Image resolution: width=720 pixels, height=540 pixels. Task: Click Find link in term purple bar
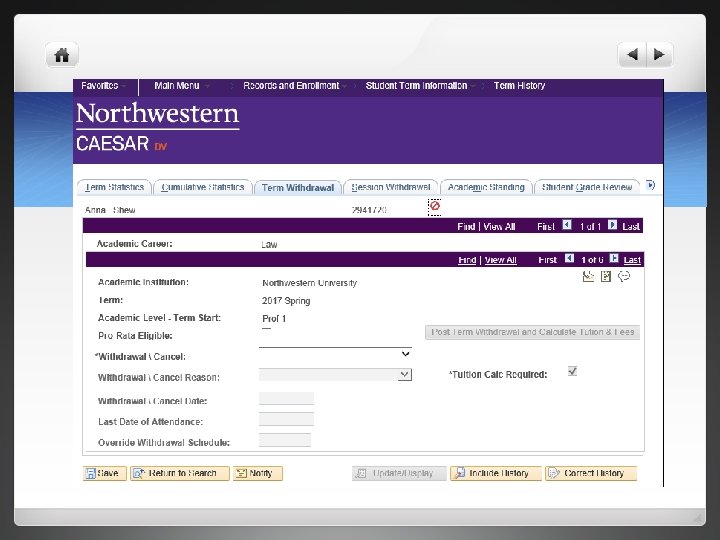point(467,260)
